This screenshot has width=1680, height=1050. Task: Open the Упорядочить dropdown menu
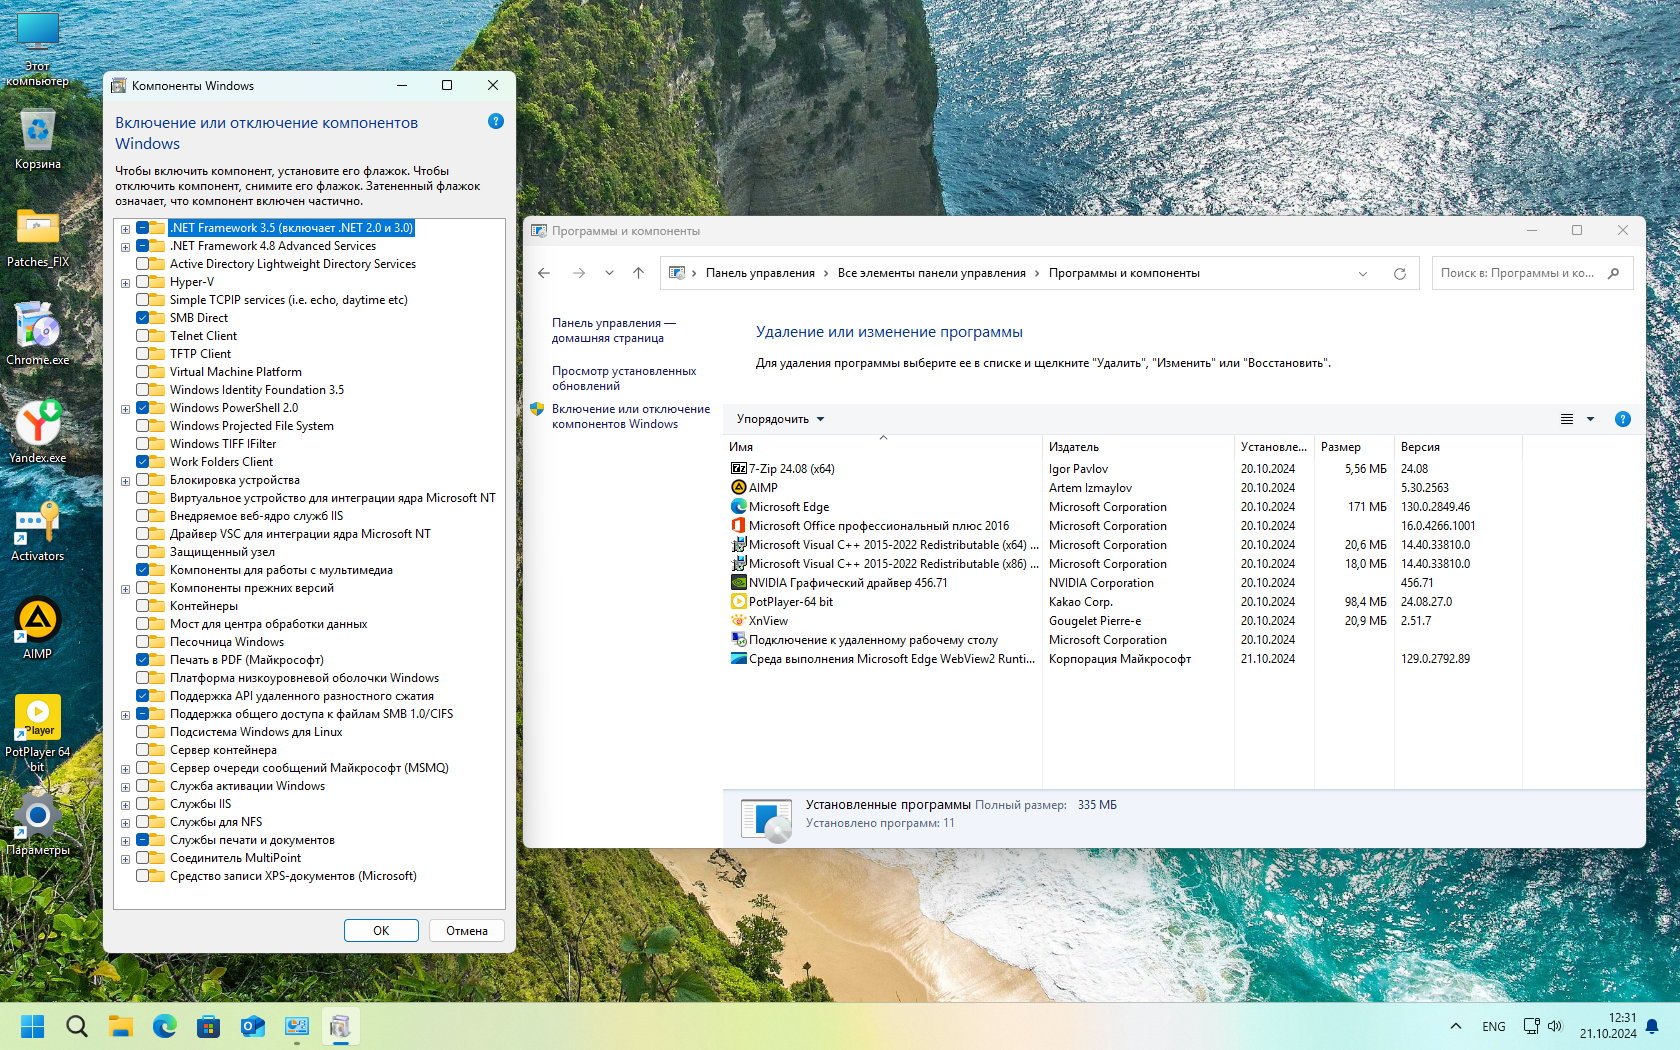(x=780, y=419)
